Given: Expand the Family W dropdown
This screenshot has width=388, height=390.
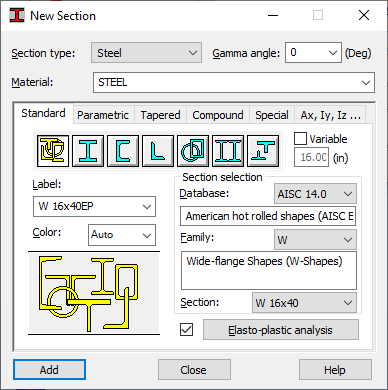Looking at the screenshot, I should tap(315, 239).
